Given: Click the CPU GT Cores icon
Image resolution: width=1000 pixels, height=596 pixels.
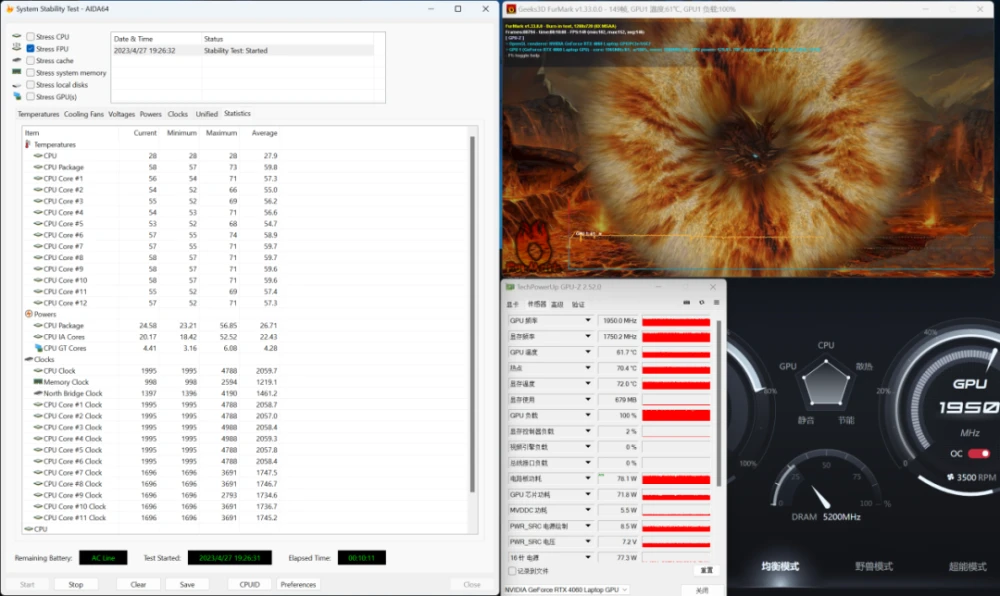Looking at the screenshot, I should tap(38, 348).
